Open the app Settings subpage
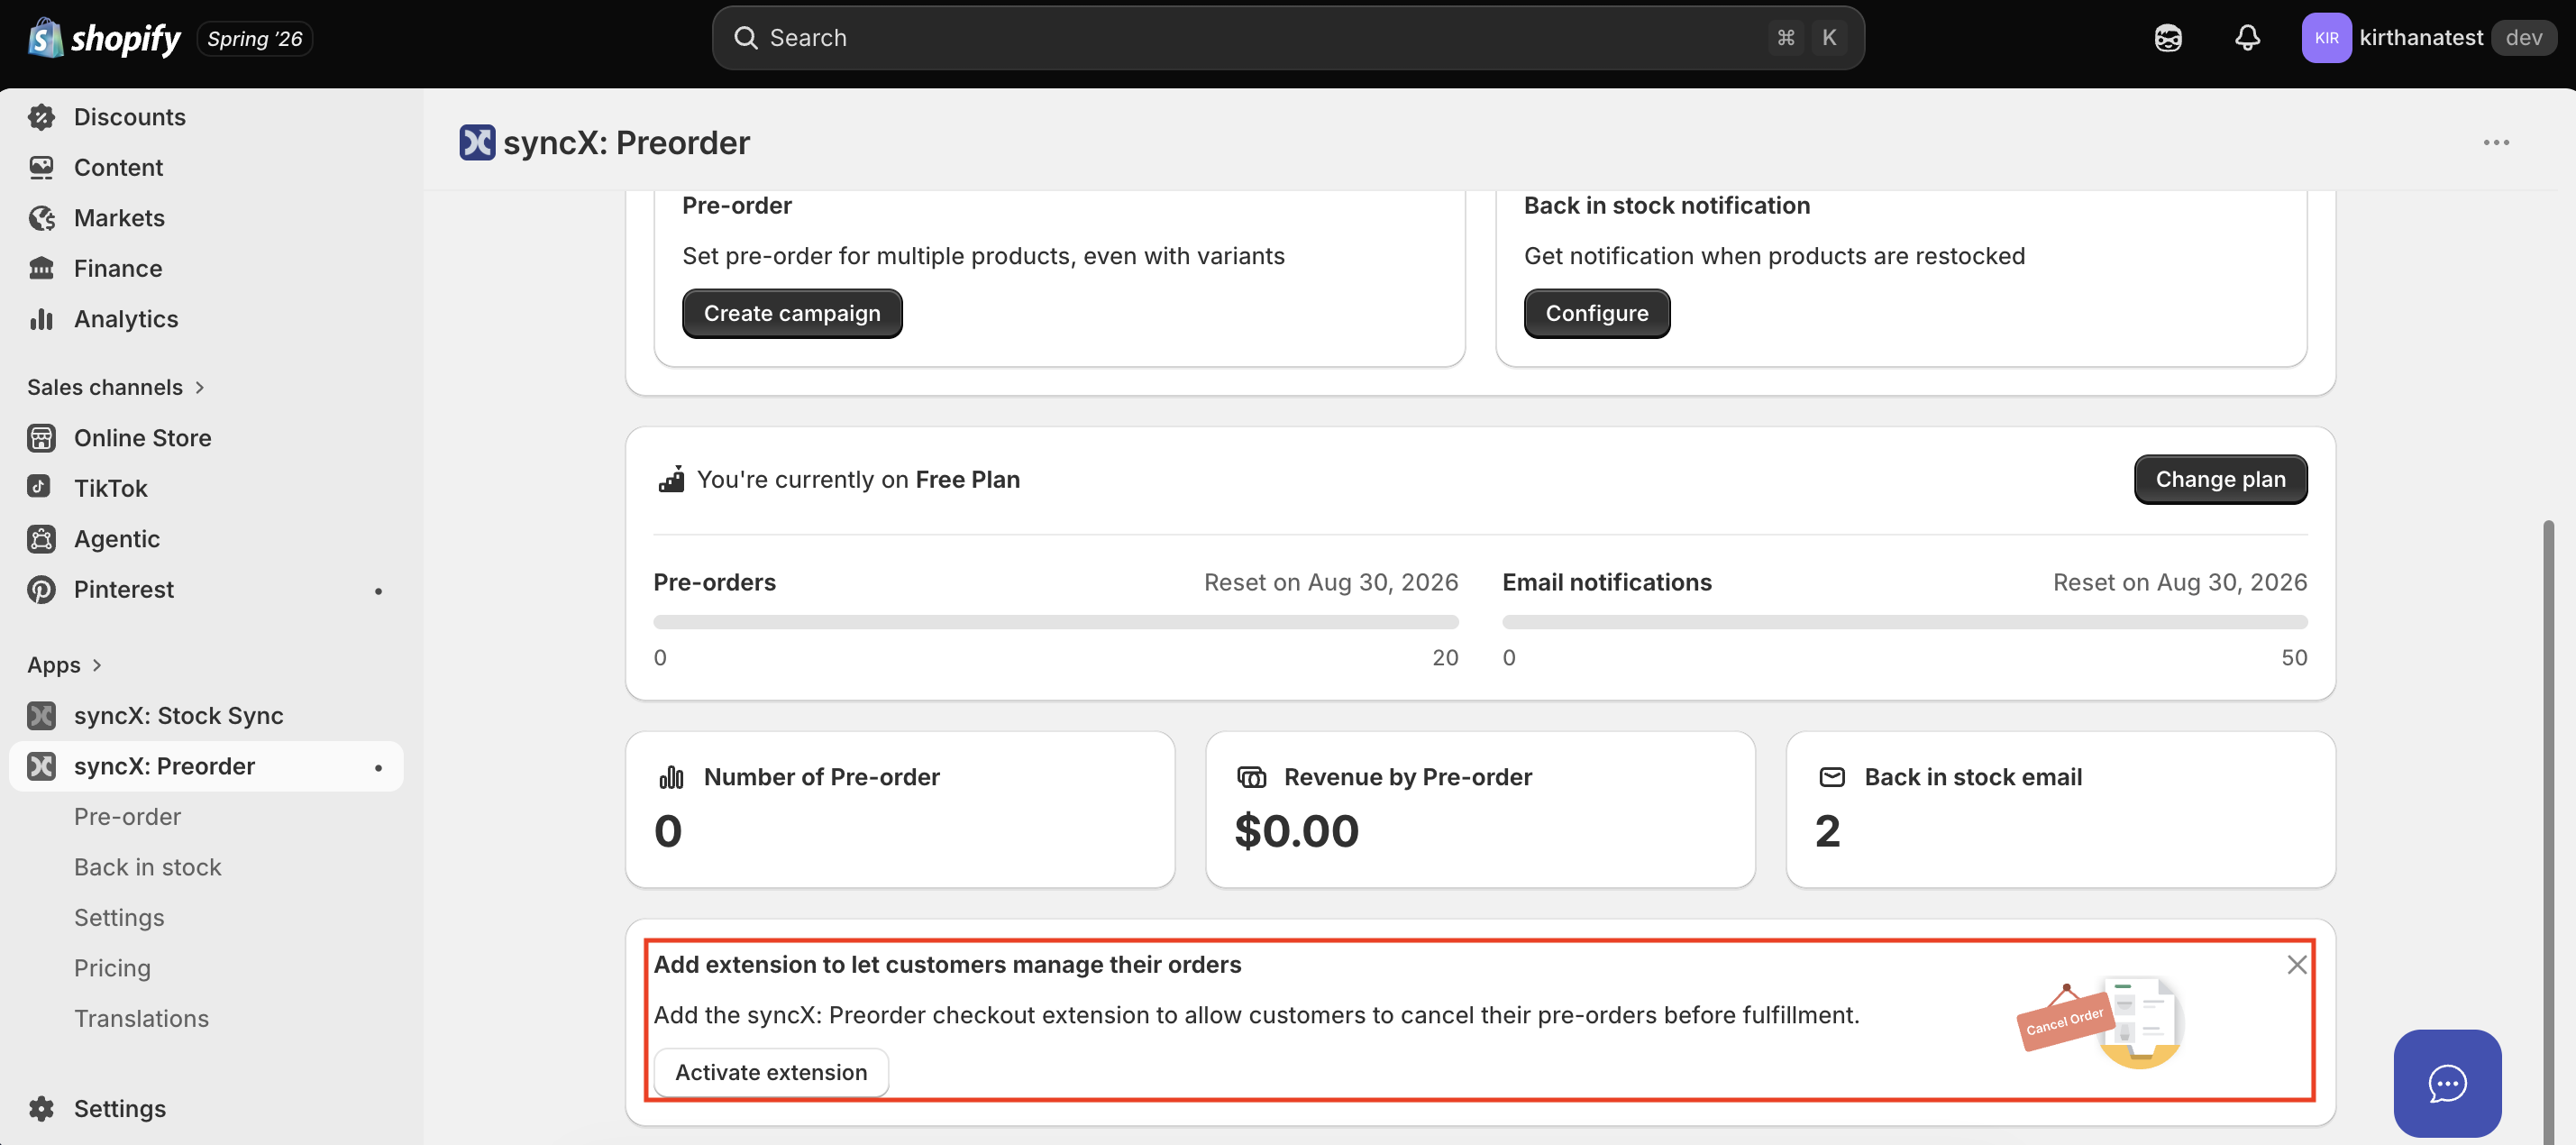This screenshot has height=1145, width=2576. click(119, 918)
